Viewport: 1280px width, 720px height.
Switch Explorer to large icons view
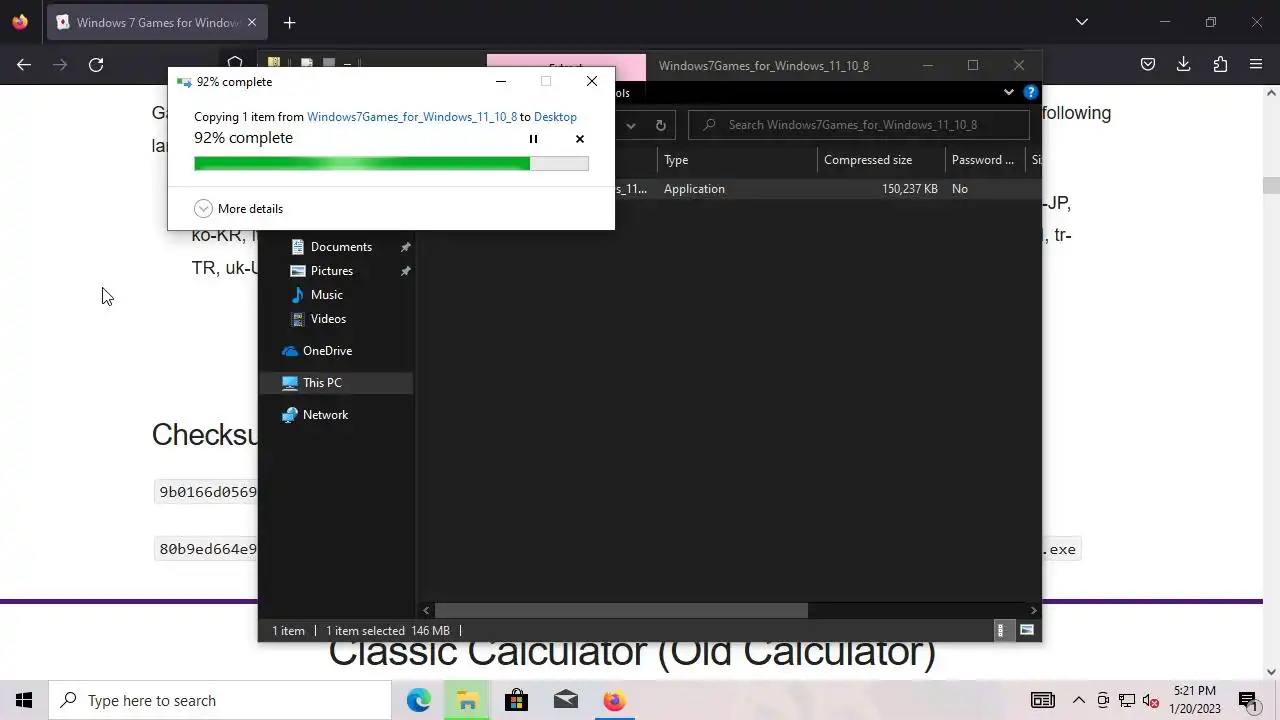click(1027, 631)
